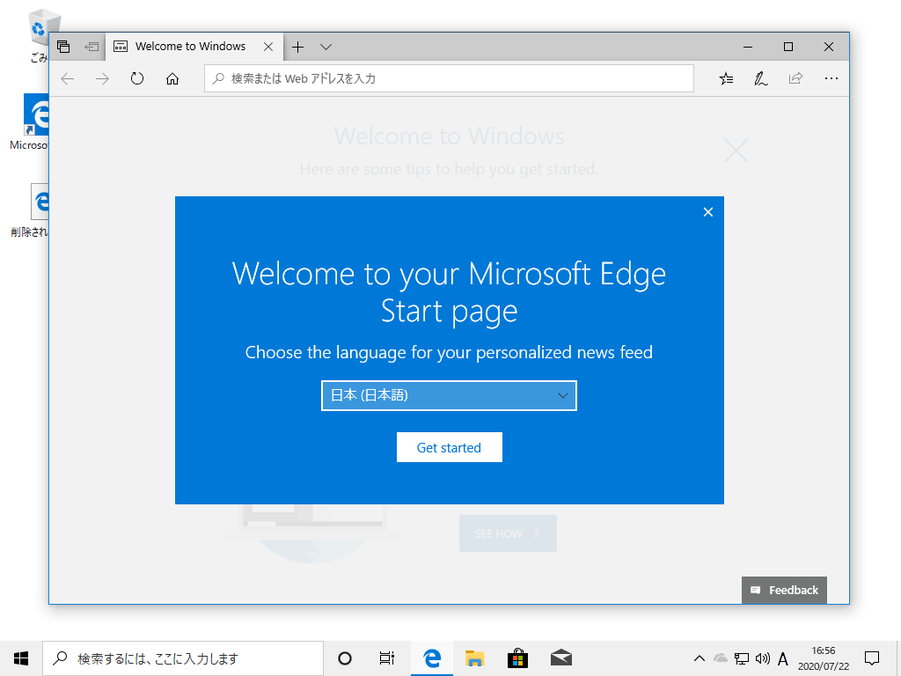
Task: Click the Get started button
Action: [449, 447]
